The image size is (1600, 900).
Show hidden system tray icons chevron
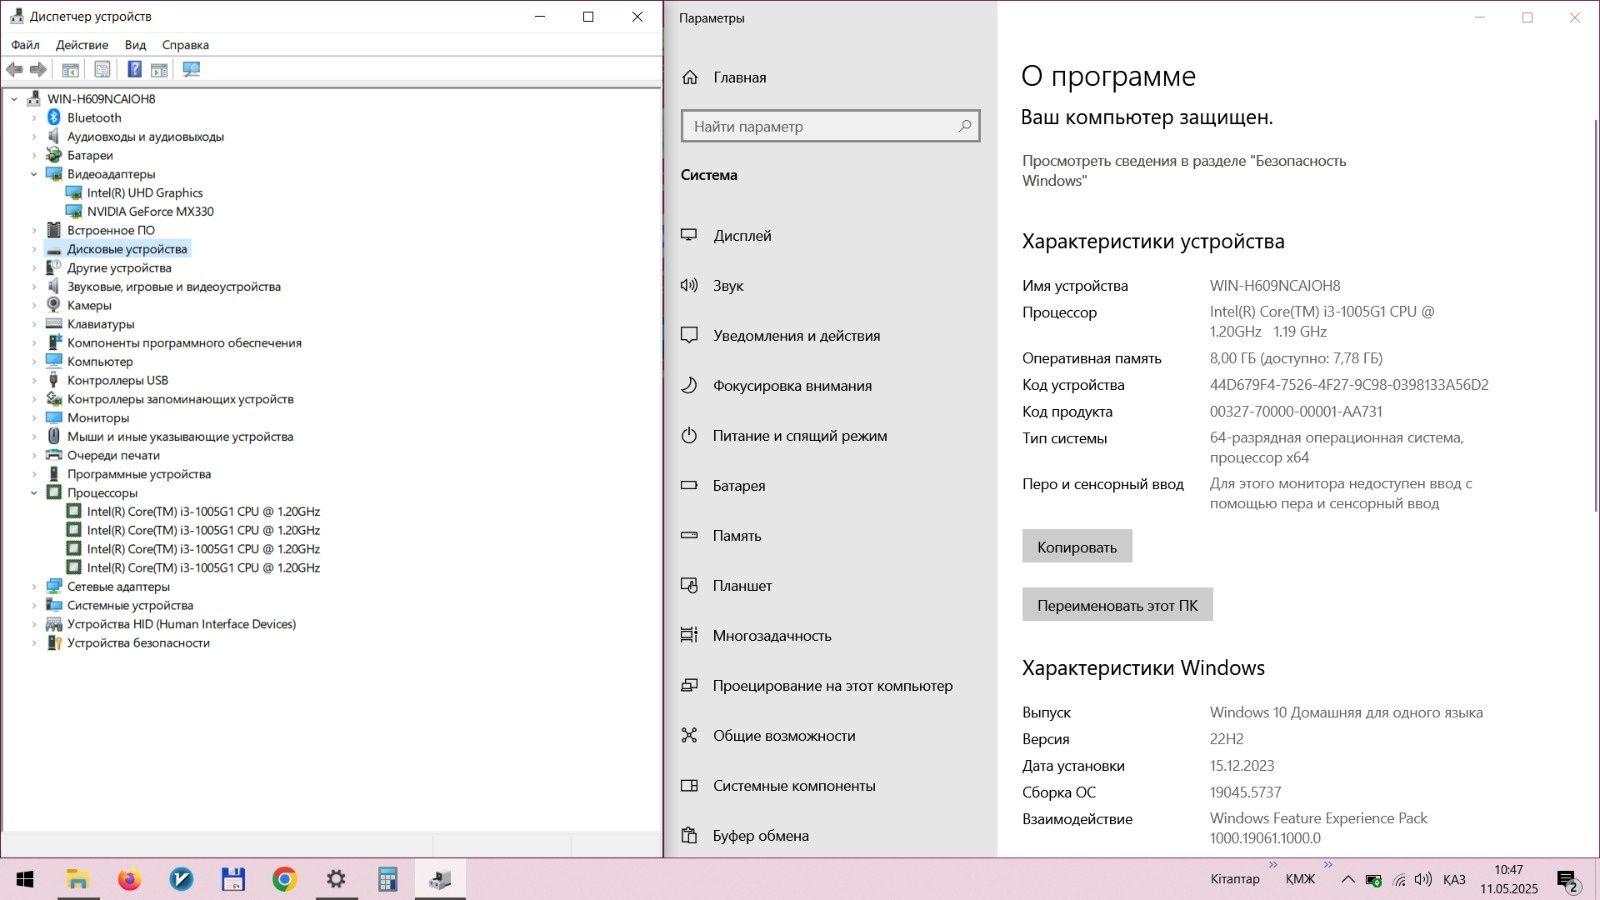click(1348, 880)
